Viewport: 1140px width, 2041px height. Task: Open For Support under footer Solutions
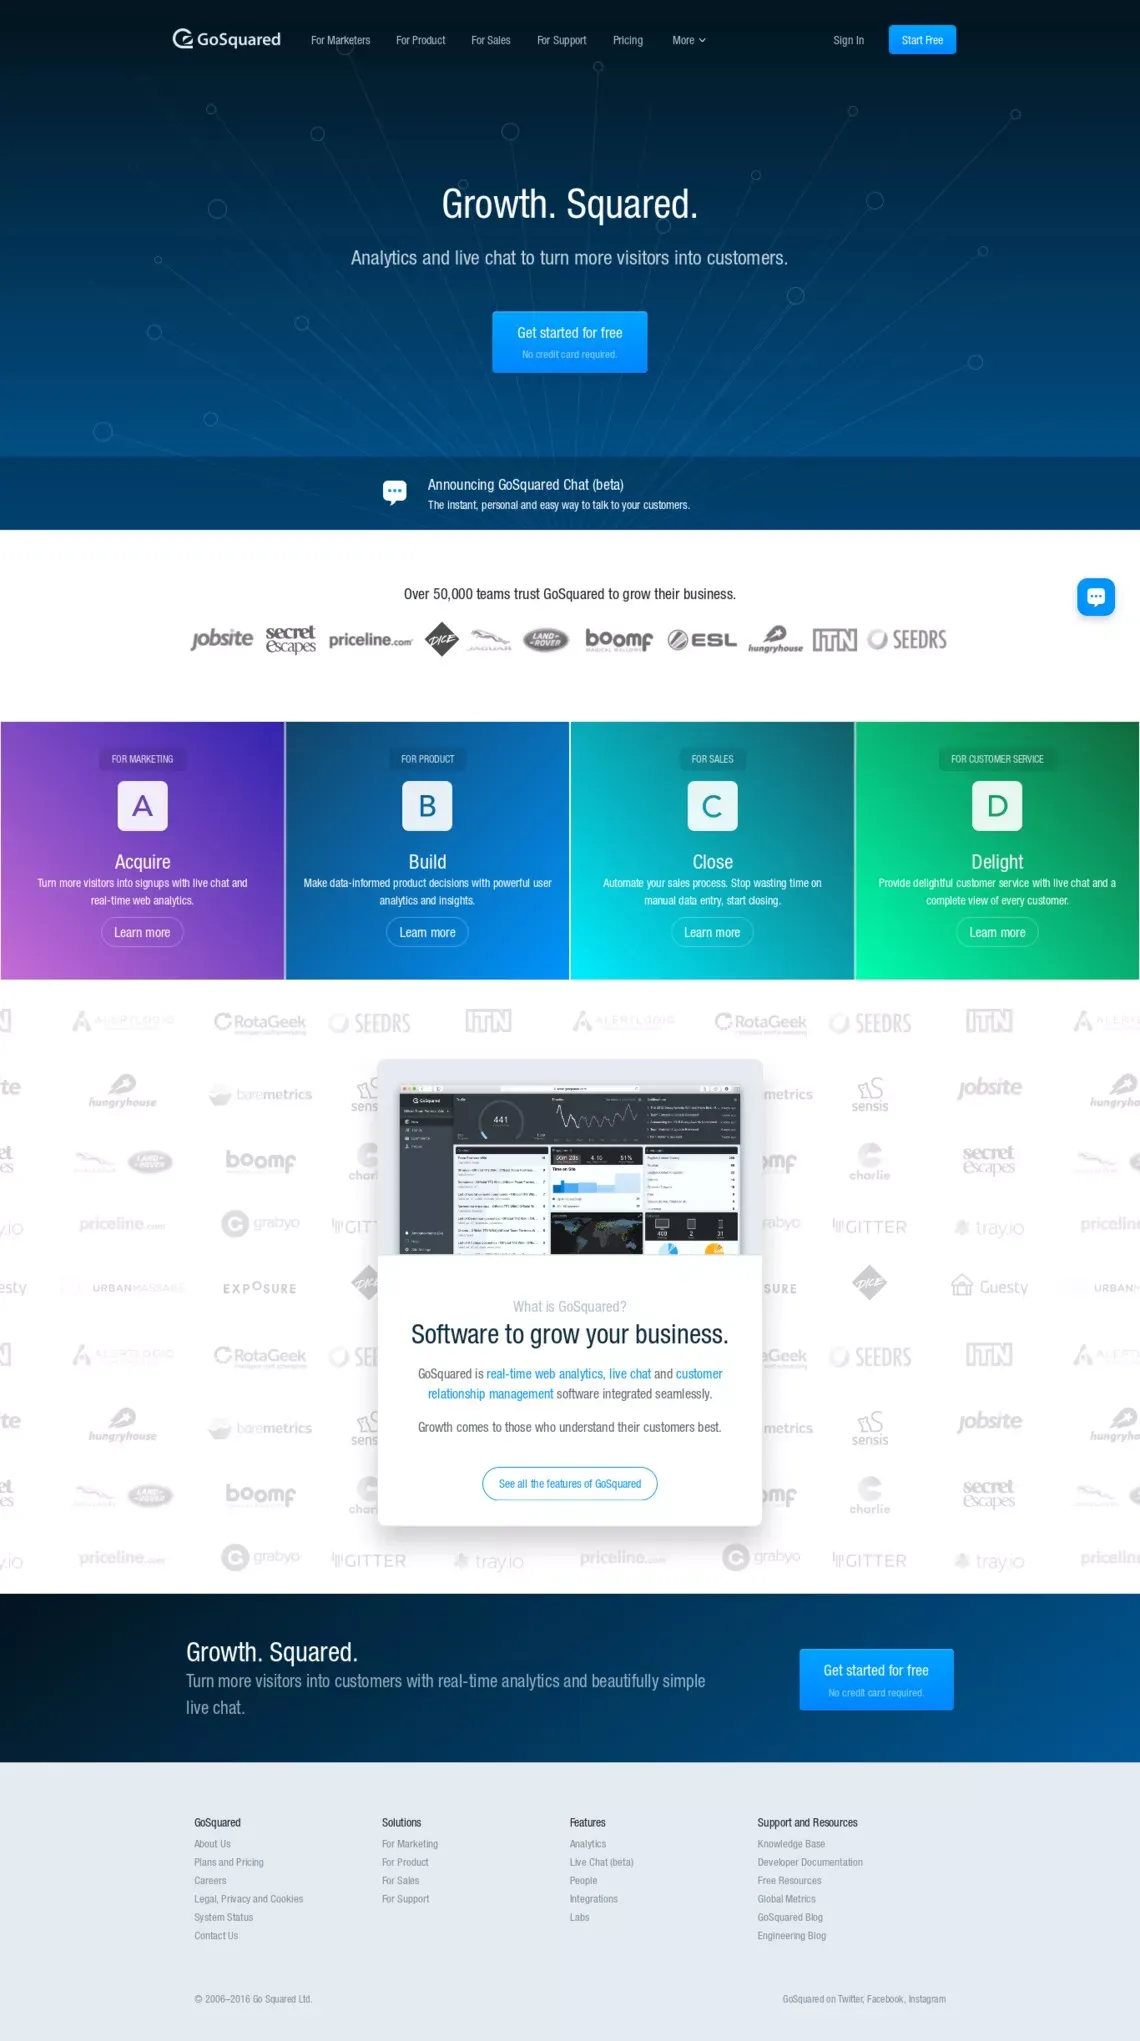pos(405,1899)
